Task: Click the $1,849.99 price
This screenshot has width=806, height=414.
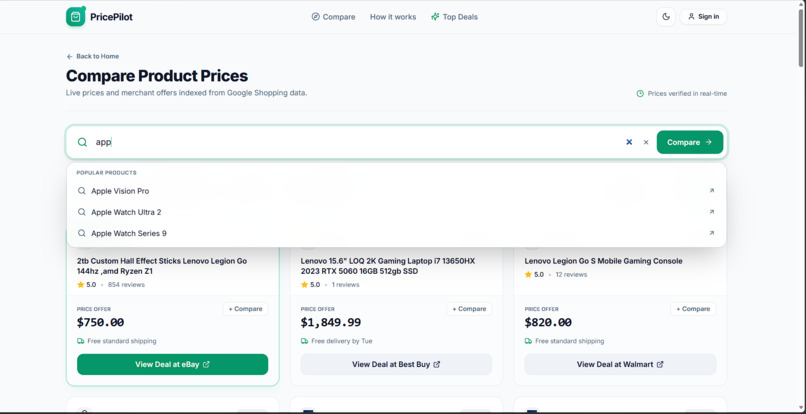Action: pyautogui.click(x=331, y=322)
